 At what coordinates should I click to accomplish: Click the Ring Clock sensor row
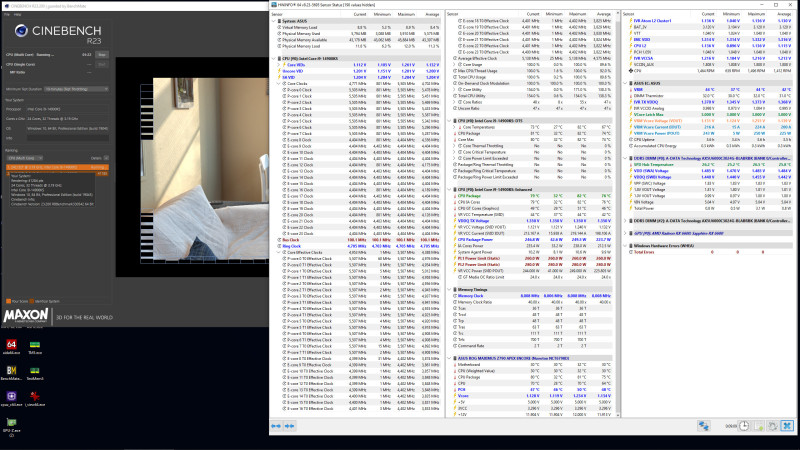pyautogui.click(x=357, y=246)
